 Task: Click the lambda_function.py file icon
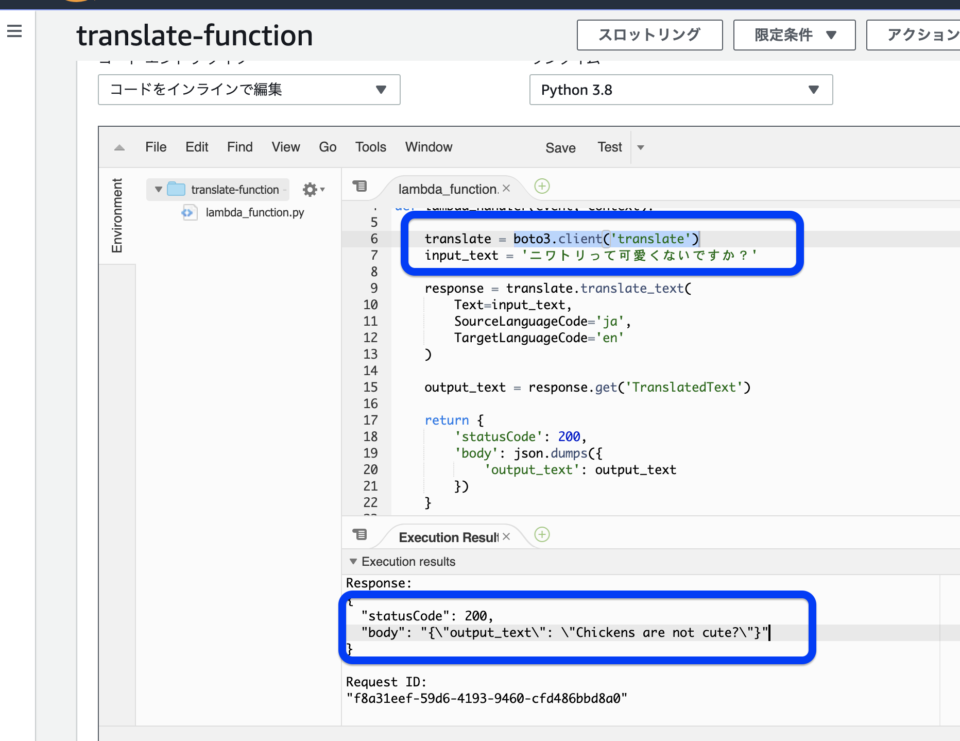(x=188, y=213)
